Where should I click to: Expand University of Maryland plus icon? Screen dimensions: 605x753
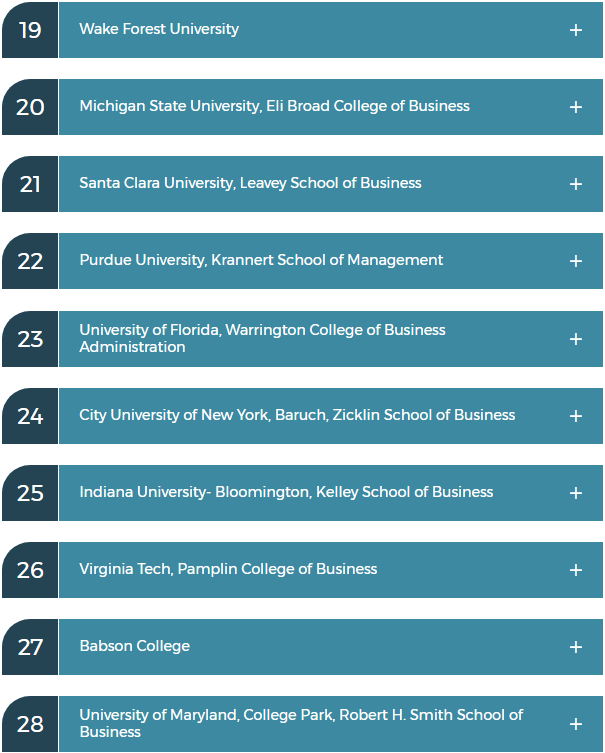pos(575,724)
